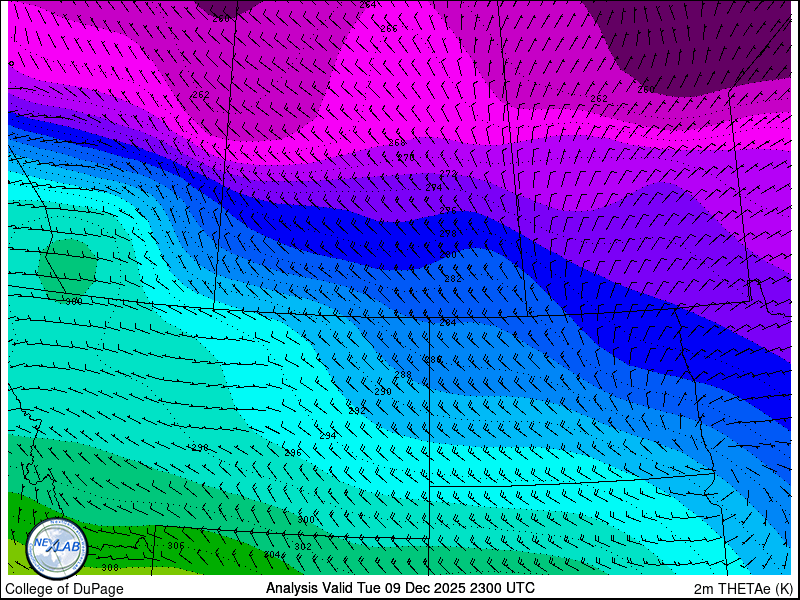Click the 'College of DuPage' caption

[x=64, y=589]
